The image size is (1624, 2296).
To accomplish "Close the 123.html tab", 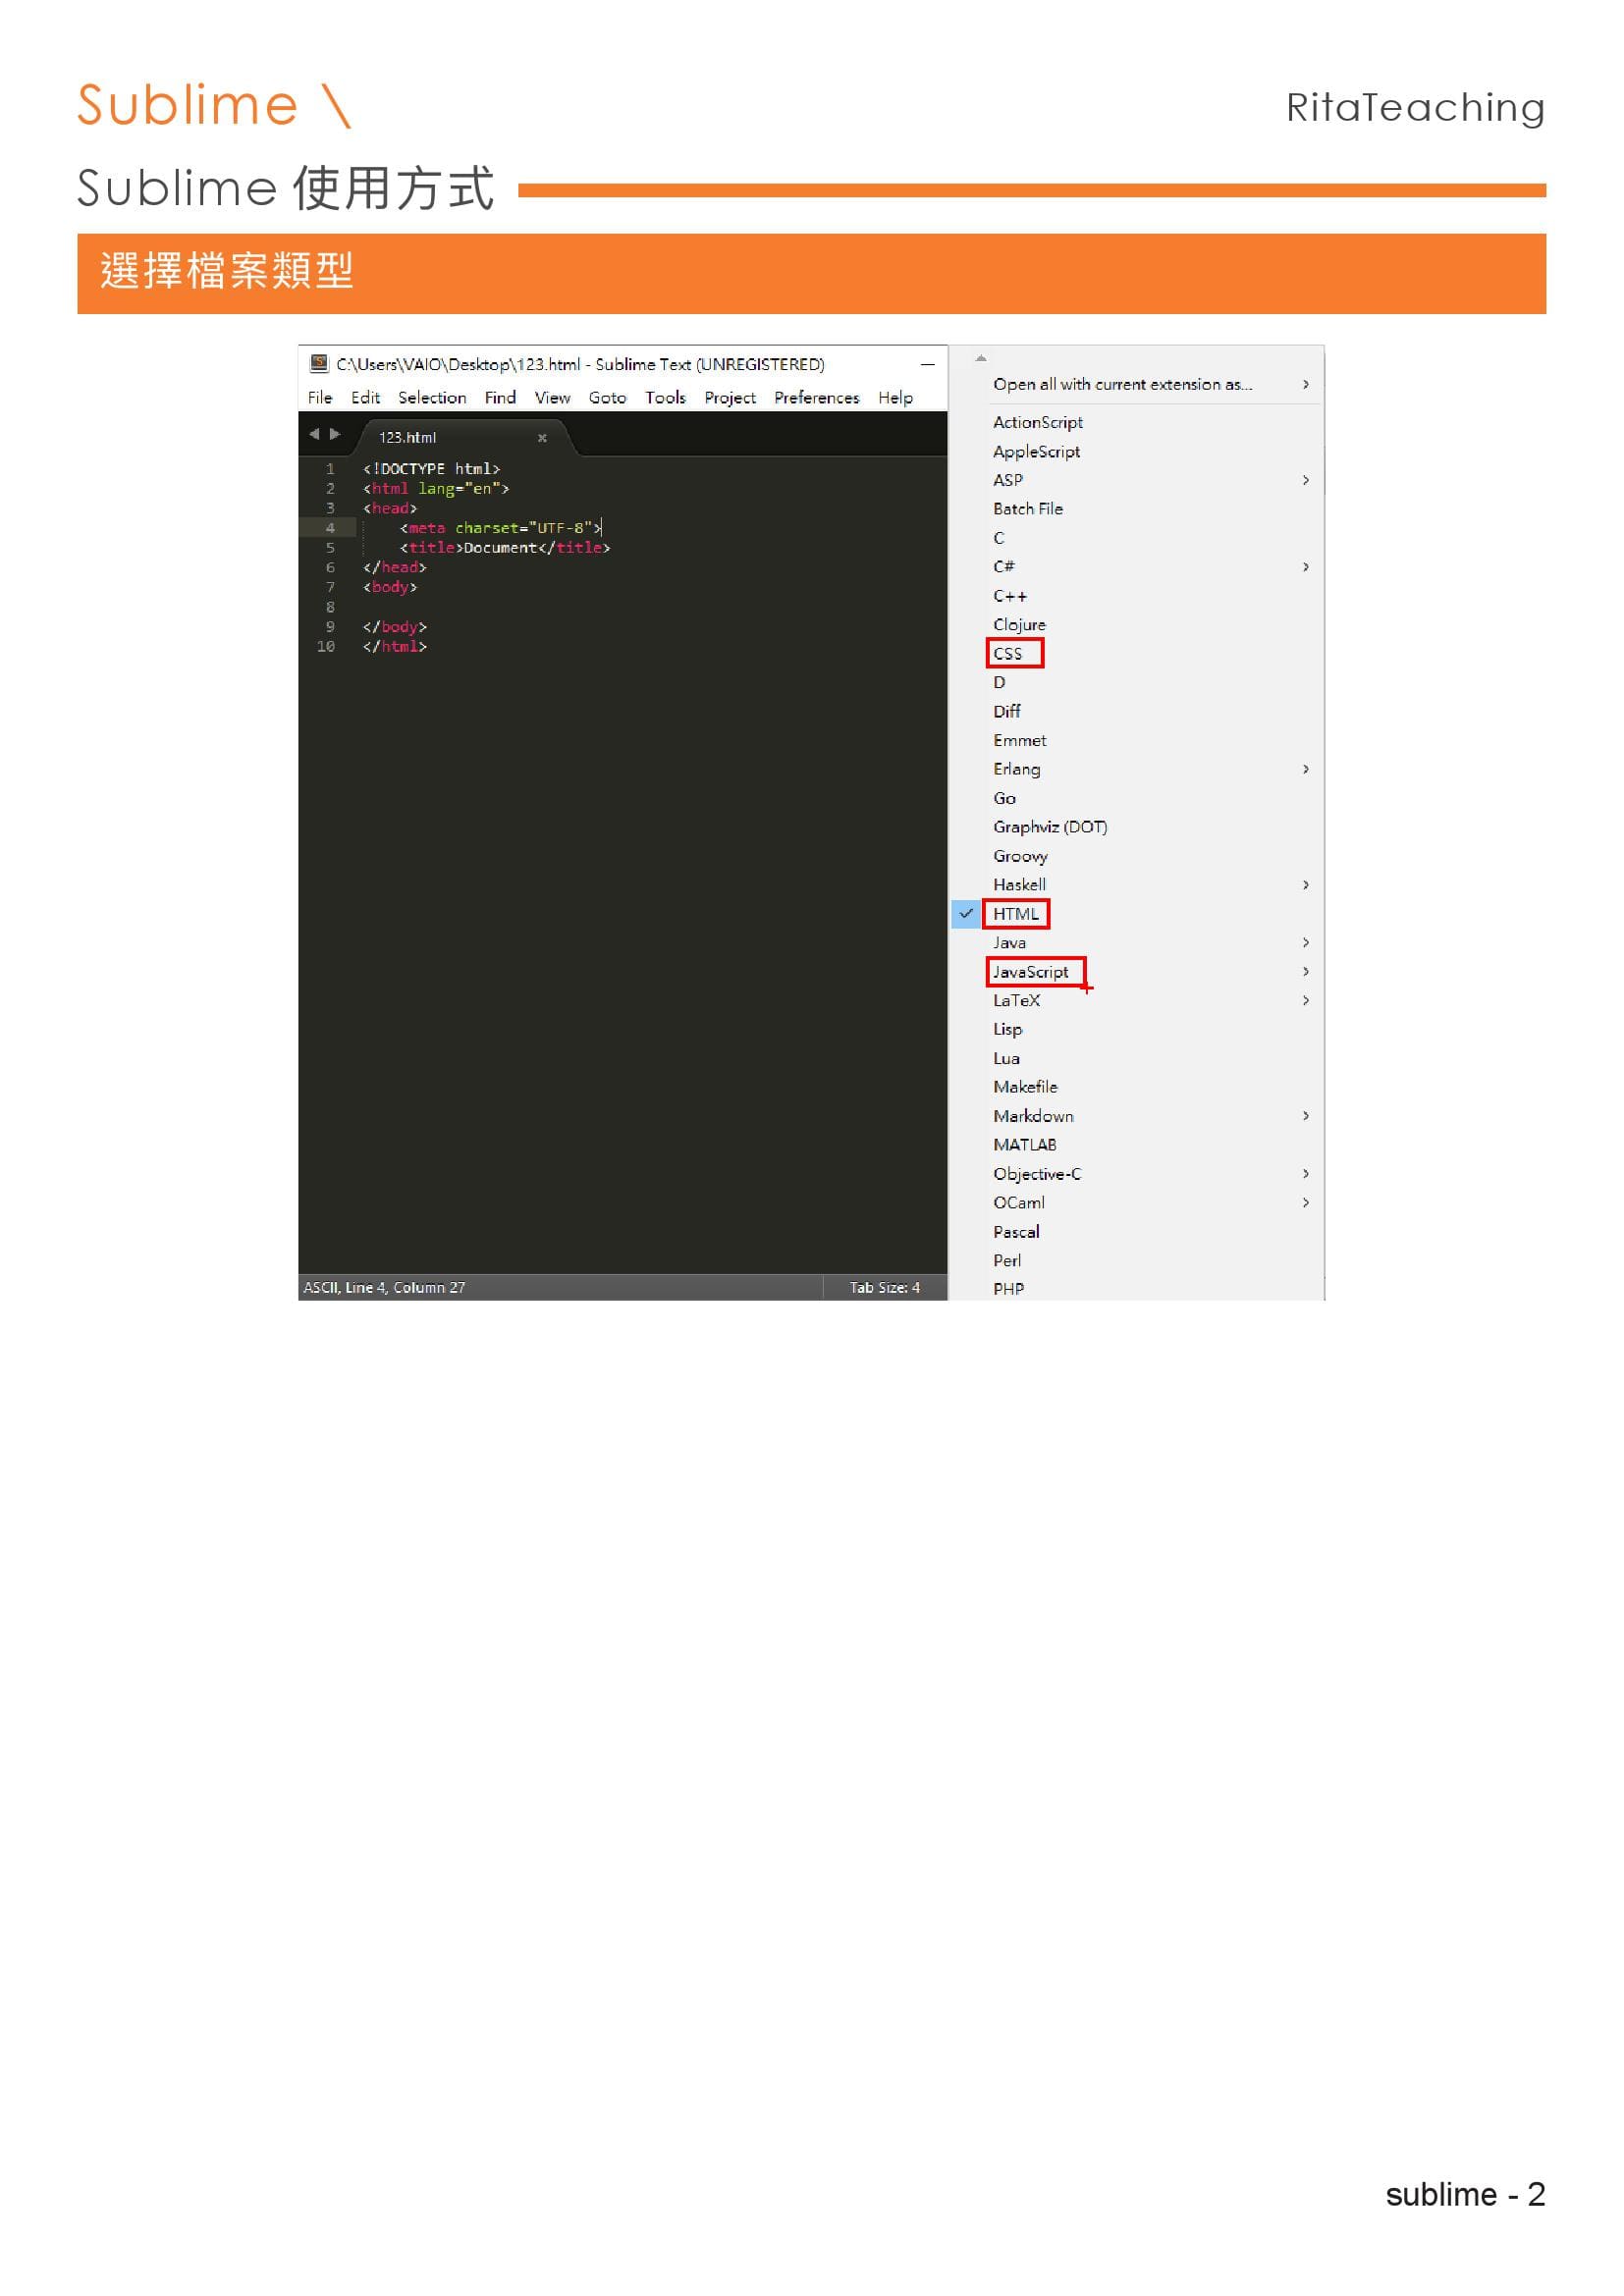I will pyautogui.click(x=542, y=438).
